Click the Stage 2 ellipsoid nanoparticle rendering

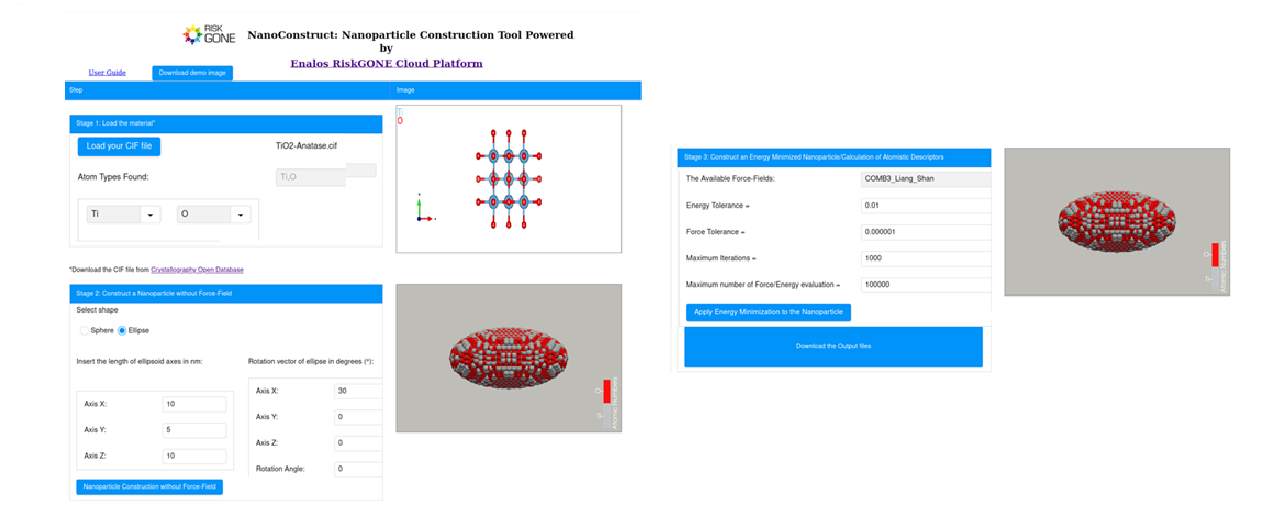(508, 355)
